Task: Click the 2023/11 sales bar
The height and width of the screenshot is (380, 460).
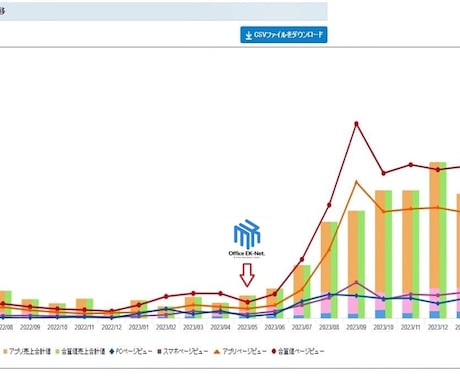Action: 411,254
